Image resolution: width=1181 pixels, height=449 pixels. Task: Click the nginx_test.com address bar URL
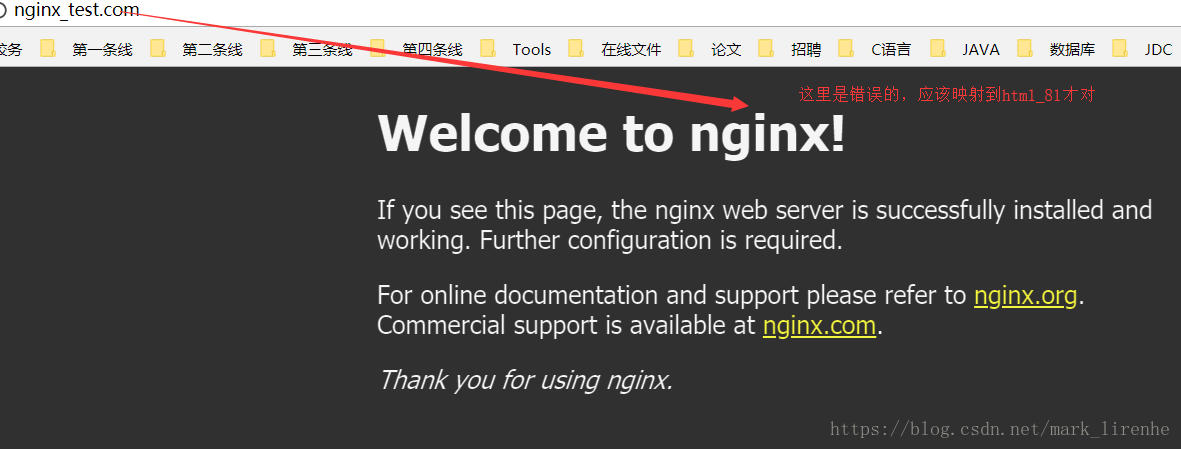pyautogui.click(x=77, y=11)
